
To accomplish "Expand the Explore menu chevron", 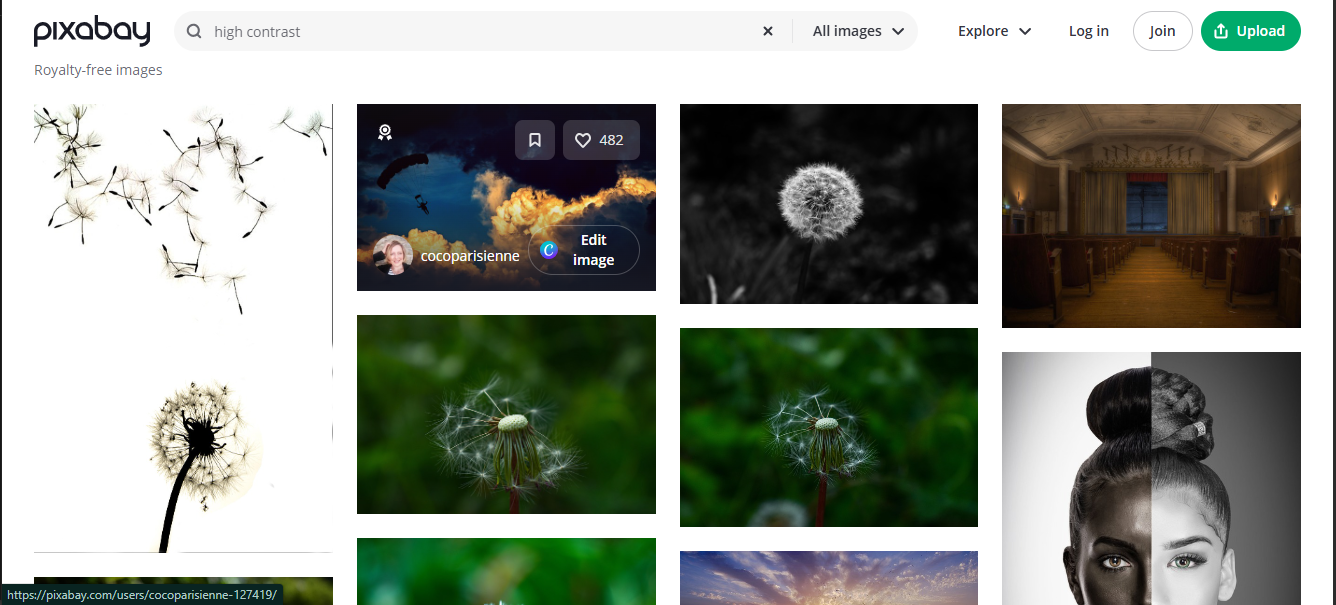I will (1027, 31).
